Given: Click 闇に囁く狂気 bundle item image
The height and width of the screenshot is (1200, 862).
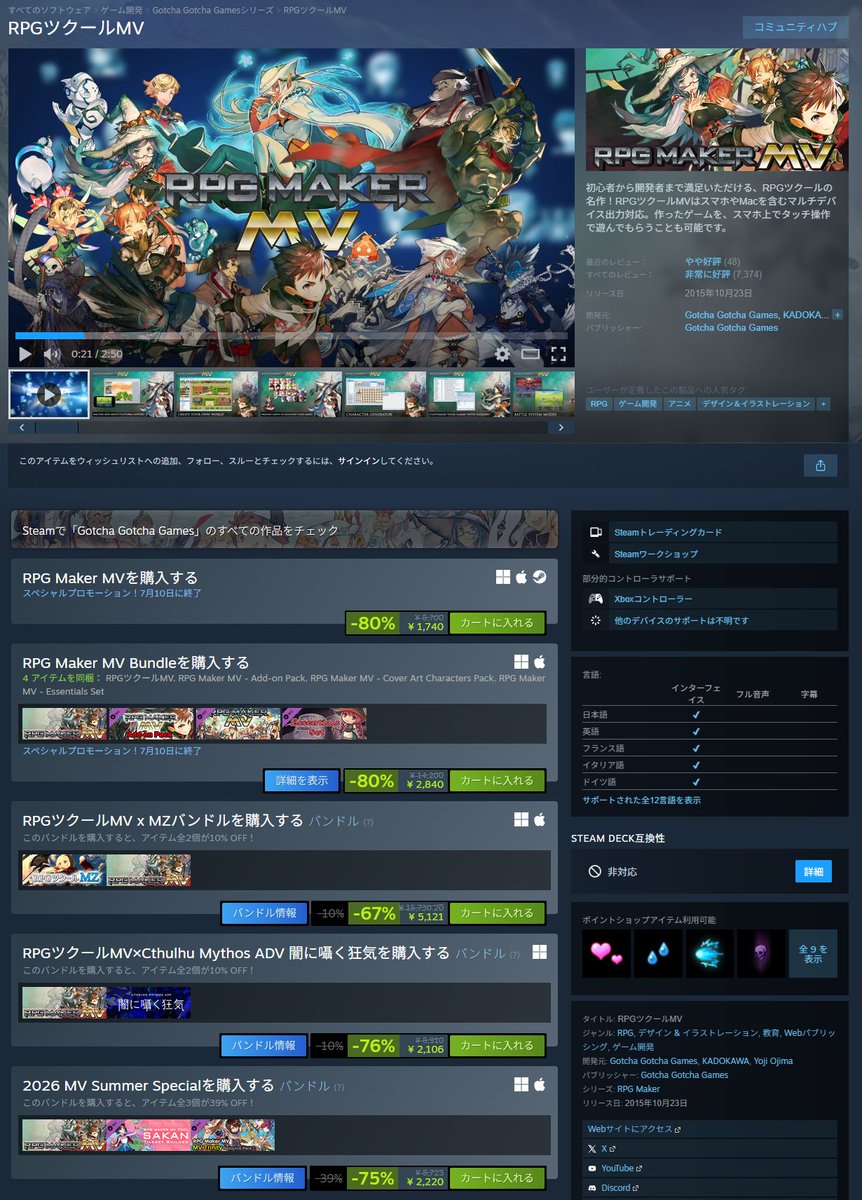Looking at the screenshot, I should point(149,1003).
